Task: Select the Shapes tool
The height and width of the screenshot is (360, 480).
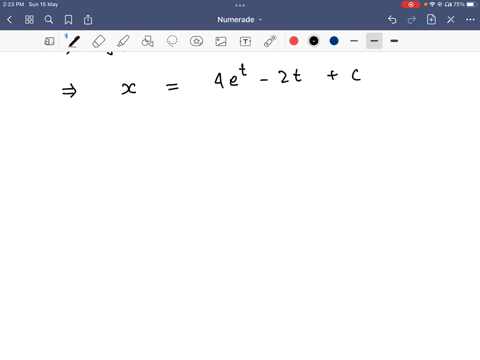Action: (x=148, y=41)
